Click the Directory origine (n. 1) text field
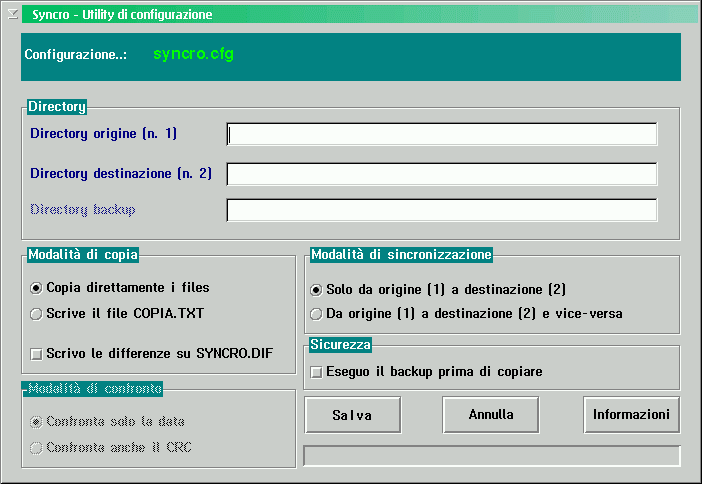Image resolution: width=702 pixels, height=484 pixels. 441,134
